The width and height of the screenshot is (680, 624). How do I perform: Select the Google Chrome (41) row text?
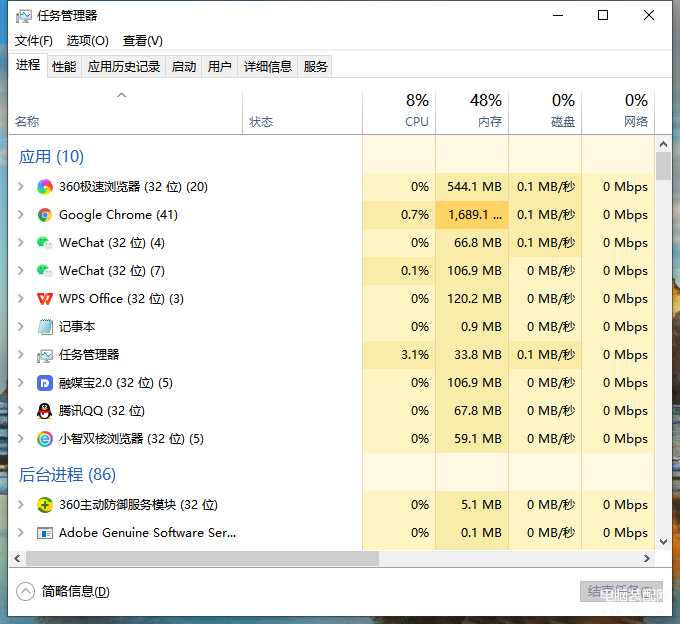[x=118, y=215]
